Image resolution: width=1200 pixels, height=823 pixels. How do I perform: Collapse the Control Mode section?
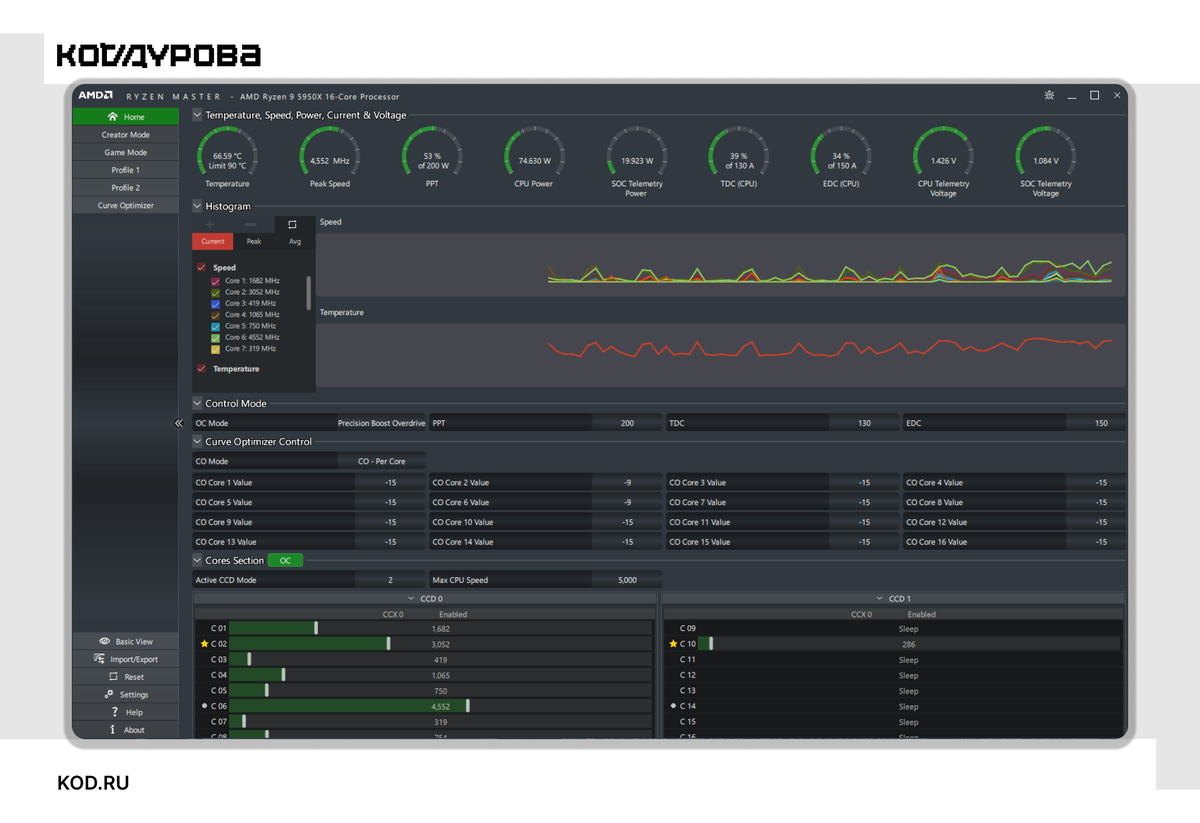pyautogui.click(x=197, y=404)
